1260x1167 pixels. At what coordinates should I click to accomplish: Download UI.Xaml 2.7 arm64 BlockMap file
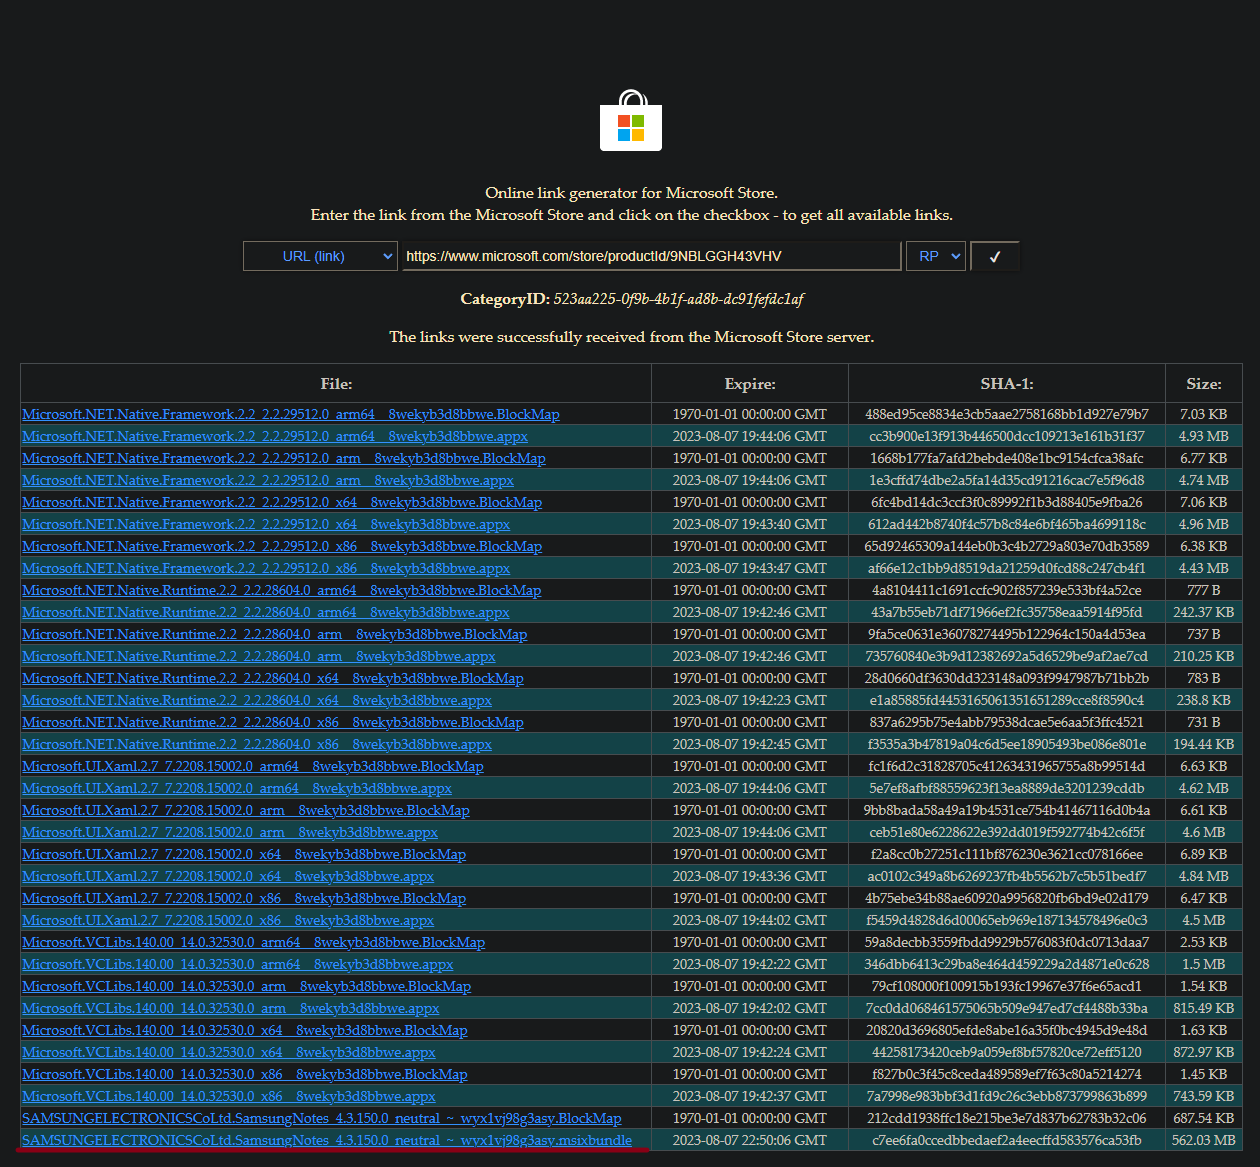click(253, 766)
